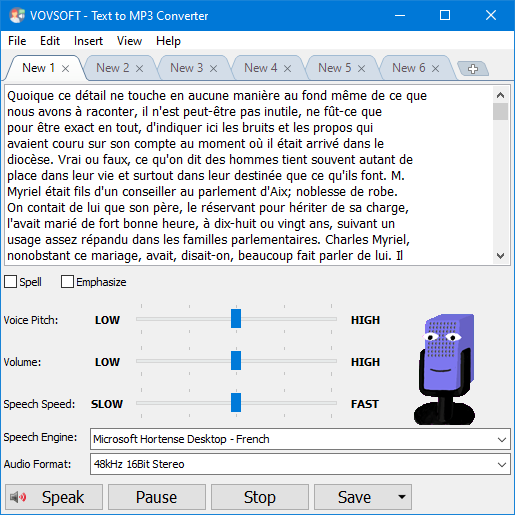Close the New 3 tab
Viewport: 515px width, 515px height.
click(213, 69)
